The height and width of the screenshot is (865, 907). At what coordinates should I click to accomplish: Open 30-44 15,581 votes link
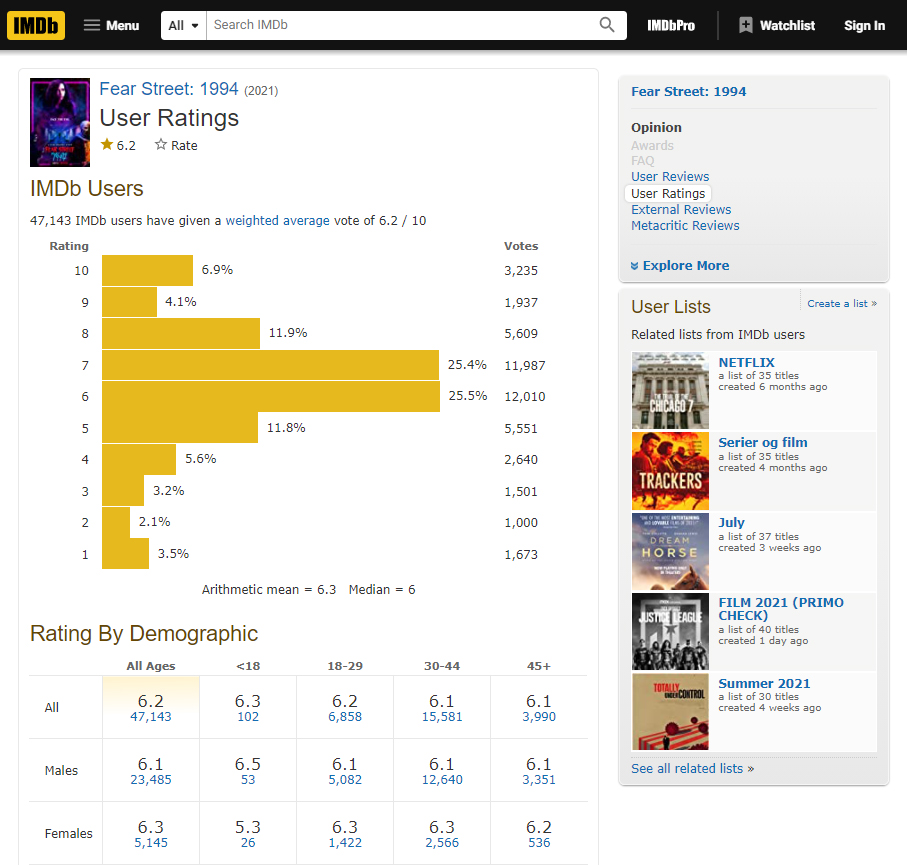tap(442, 717)
